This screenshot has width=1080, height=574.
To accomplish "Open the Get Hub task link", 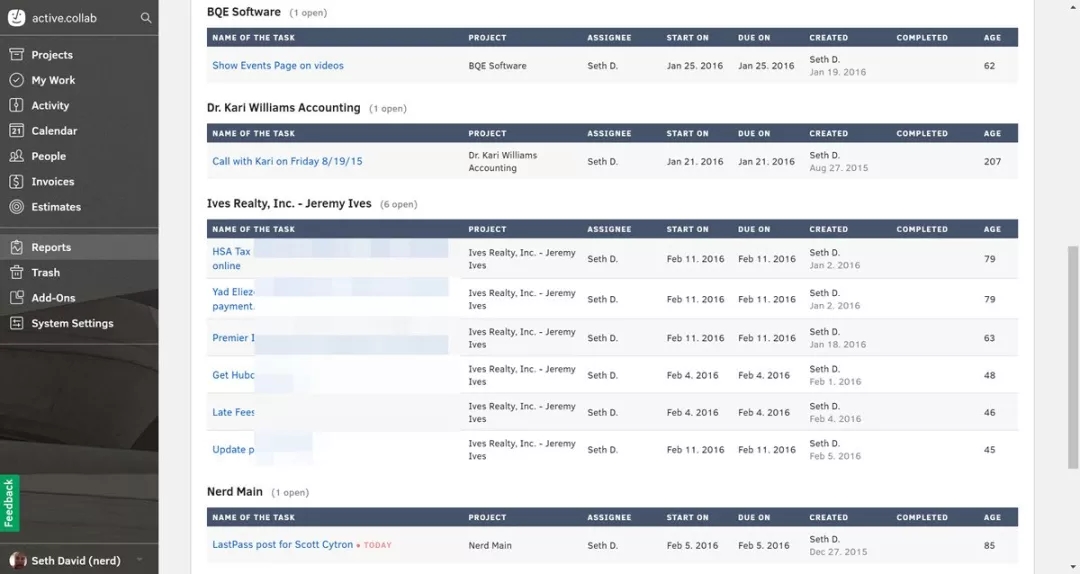I will (233, 375).
